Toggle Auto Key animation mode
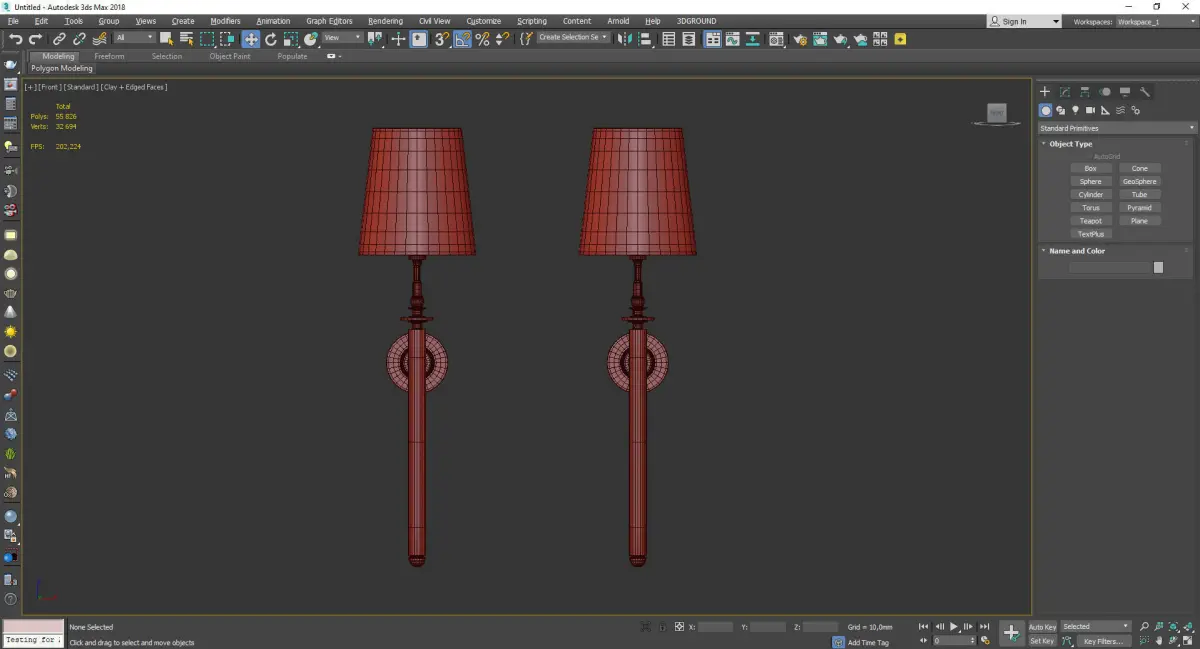 pos(1042,627)
